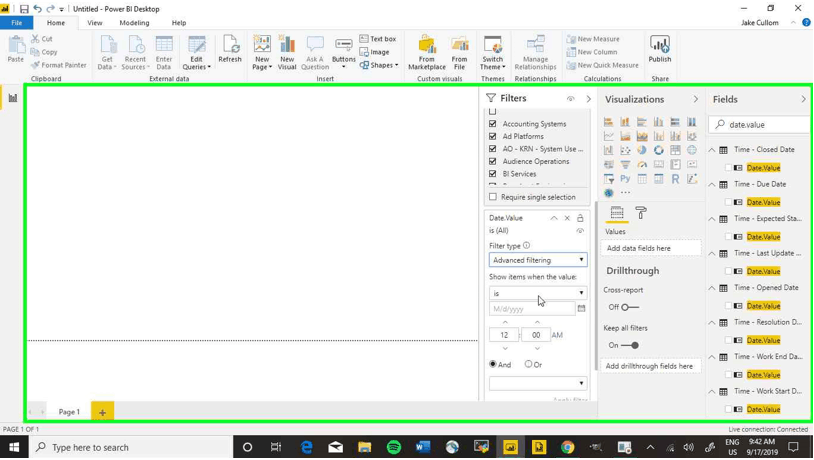This screenshot has width=814, height=460.
Task: Turn off Keep all filters toggle
Action: tap(630, 345)
